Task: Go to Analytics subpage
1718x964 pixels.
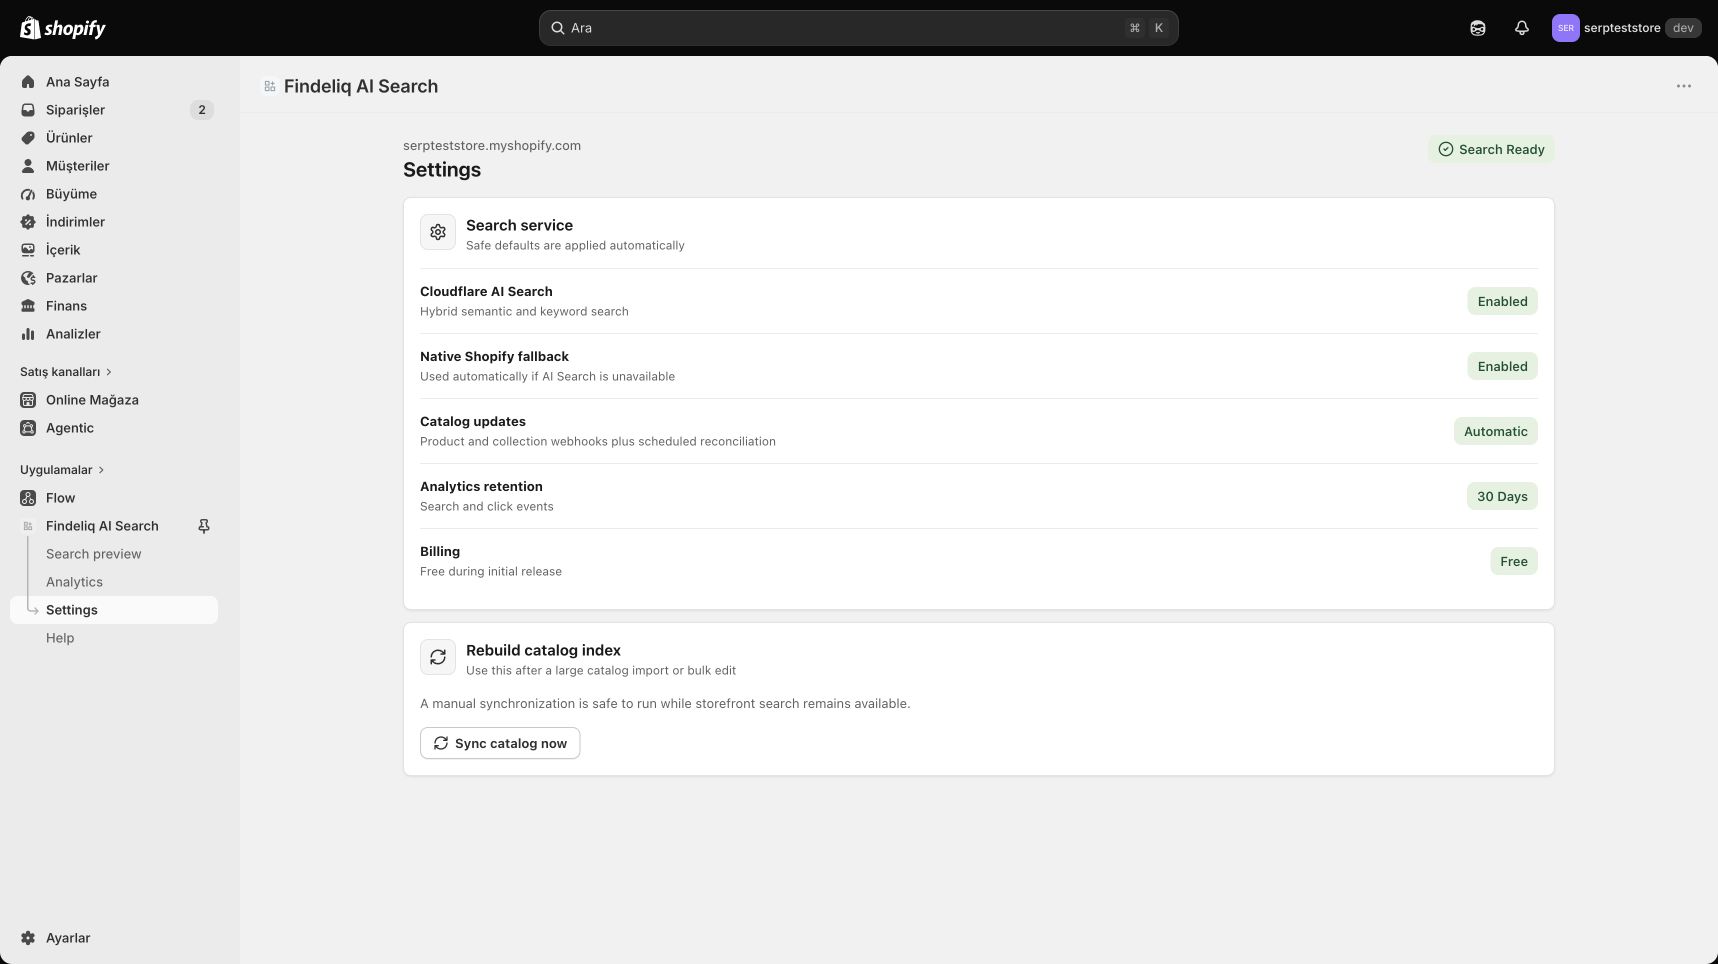Action: (74, 582)
